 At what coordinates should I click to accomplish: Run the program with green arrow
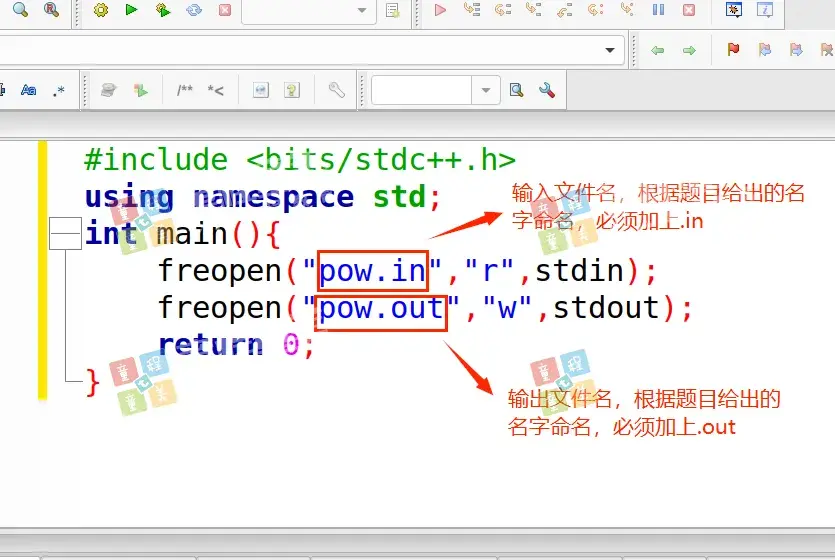tap(131, 9)
